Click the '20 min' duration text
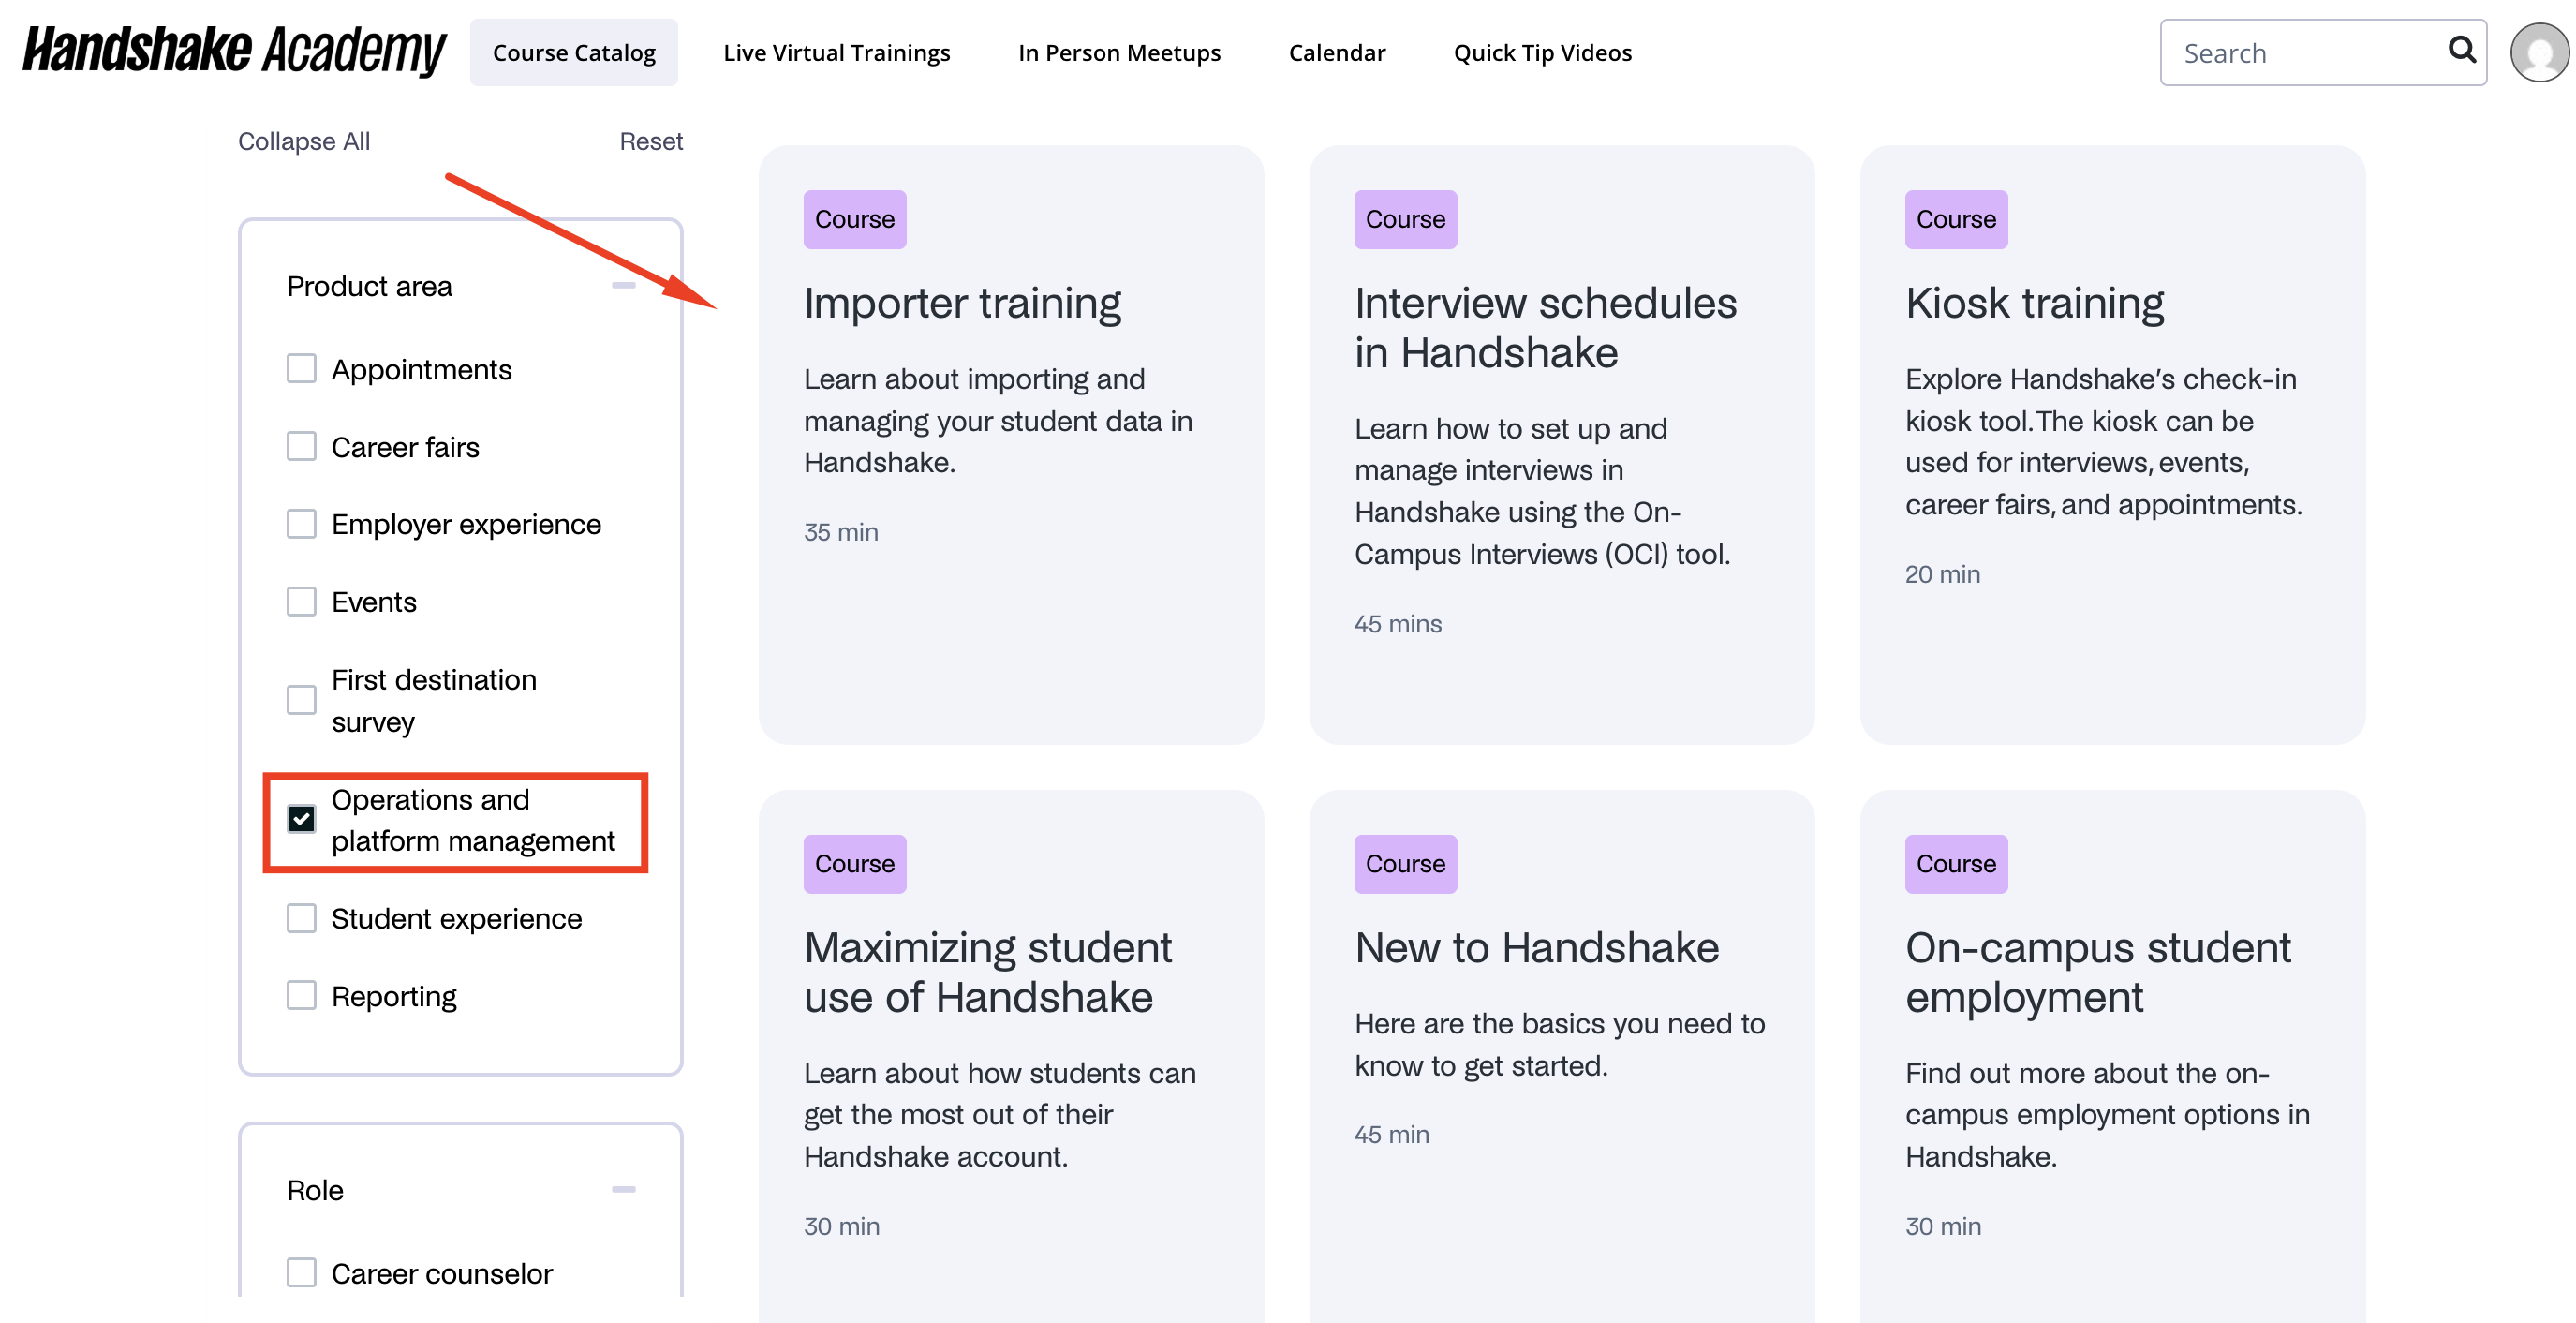 (x=1942, y=574)
